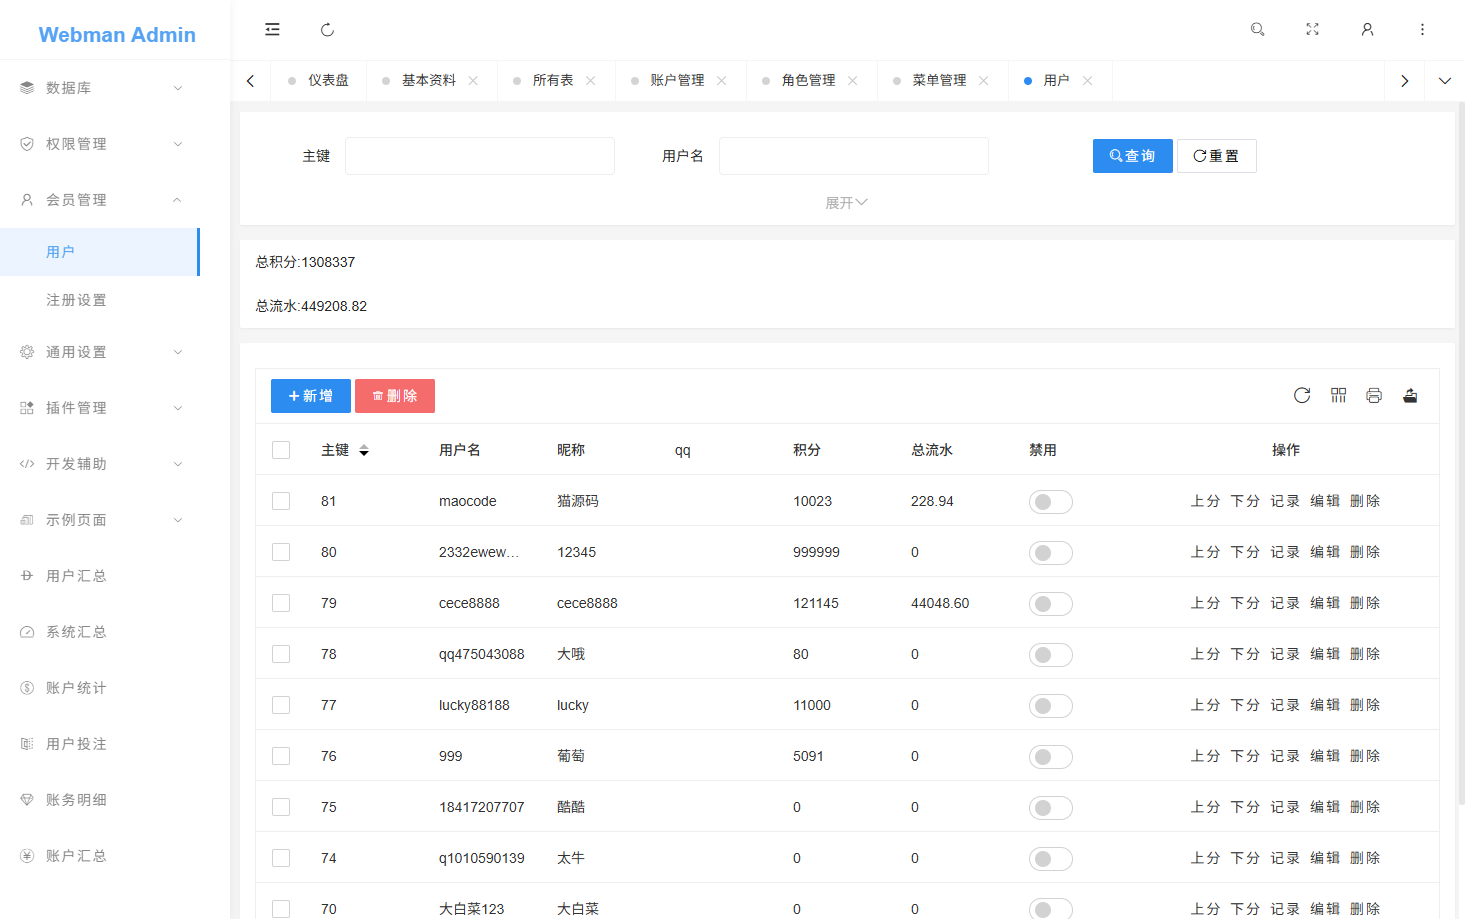This screenshot has width=1465, height=919.
Task: Open the global search icon in header
Action: [x=1257, y=29]
